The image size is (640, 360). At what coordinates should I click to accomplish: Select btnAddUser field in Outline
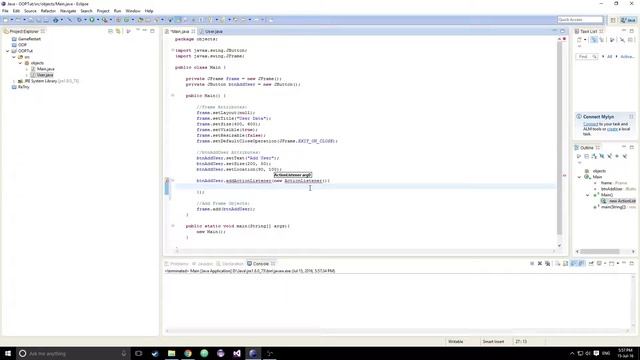[x=611, y=189]
